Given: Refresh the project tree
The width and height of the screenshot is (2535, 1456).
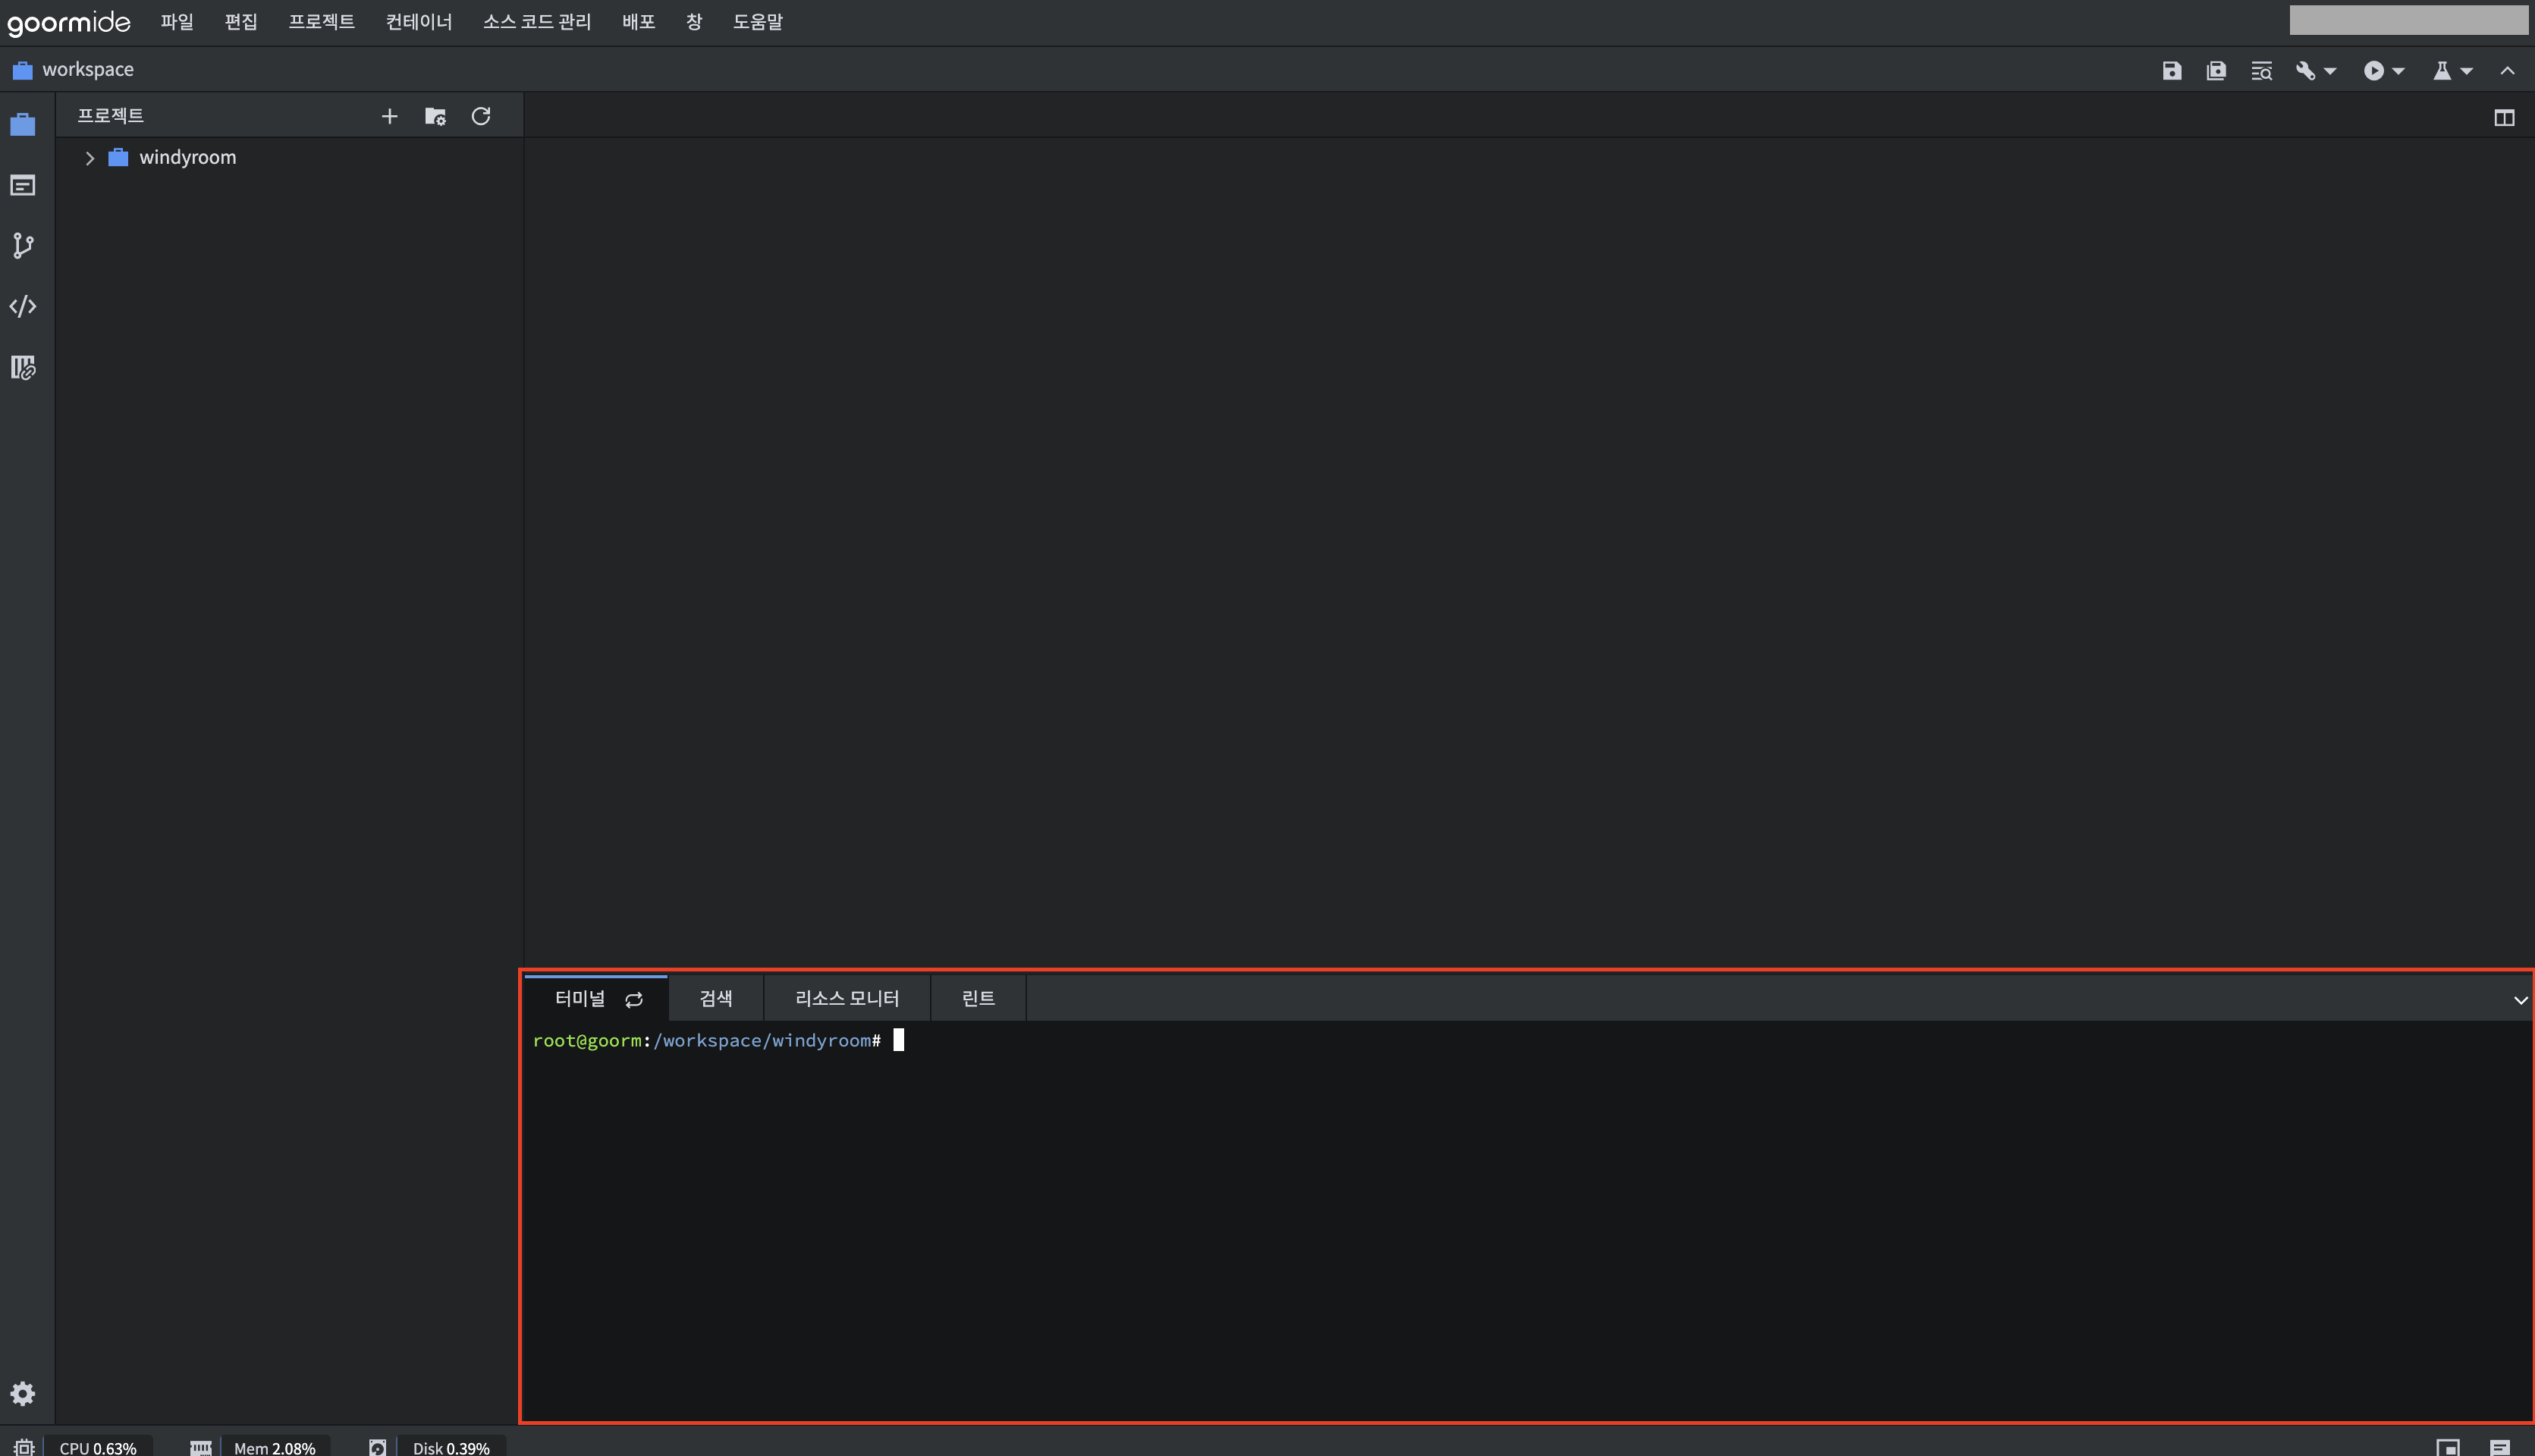Looking at the screenshot, I should (481, 116).
